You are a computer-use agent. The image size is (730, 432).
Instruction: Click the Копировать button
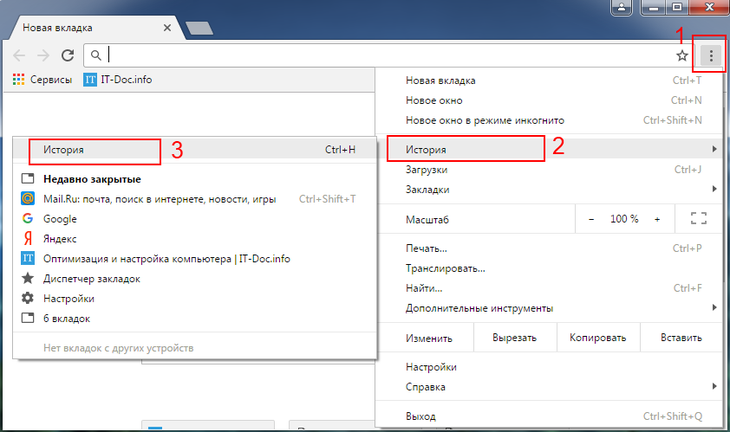coord(598,338)
